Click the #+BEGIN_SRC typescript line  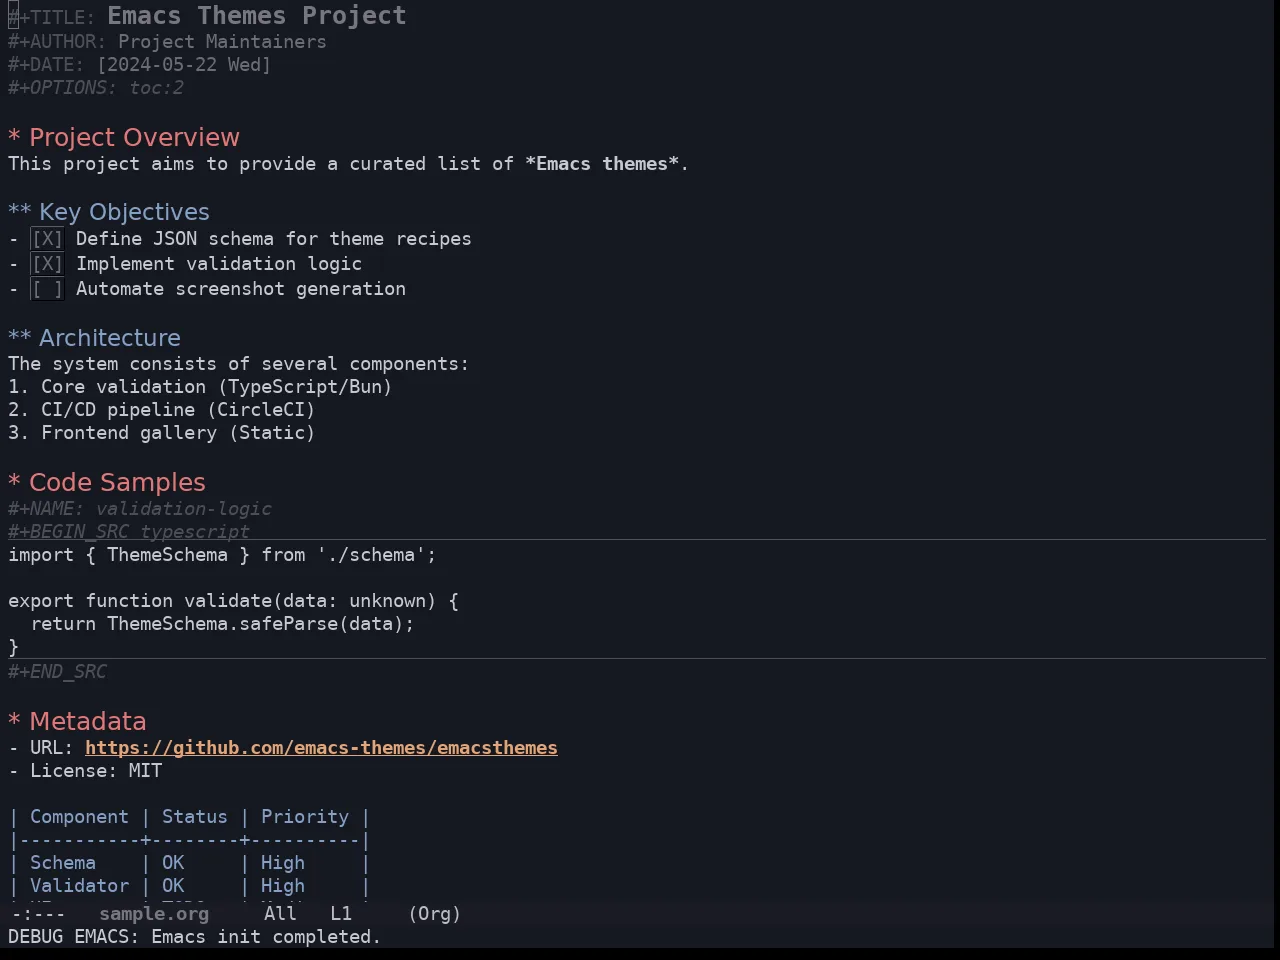(x=129, y=531)
